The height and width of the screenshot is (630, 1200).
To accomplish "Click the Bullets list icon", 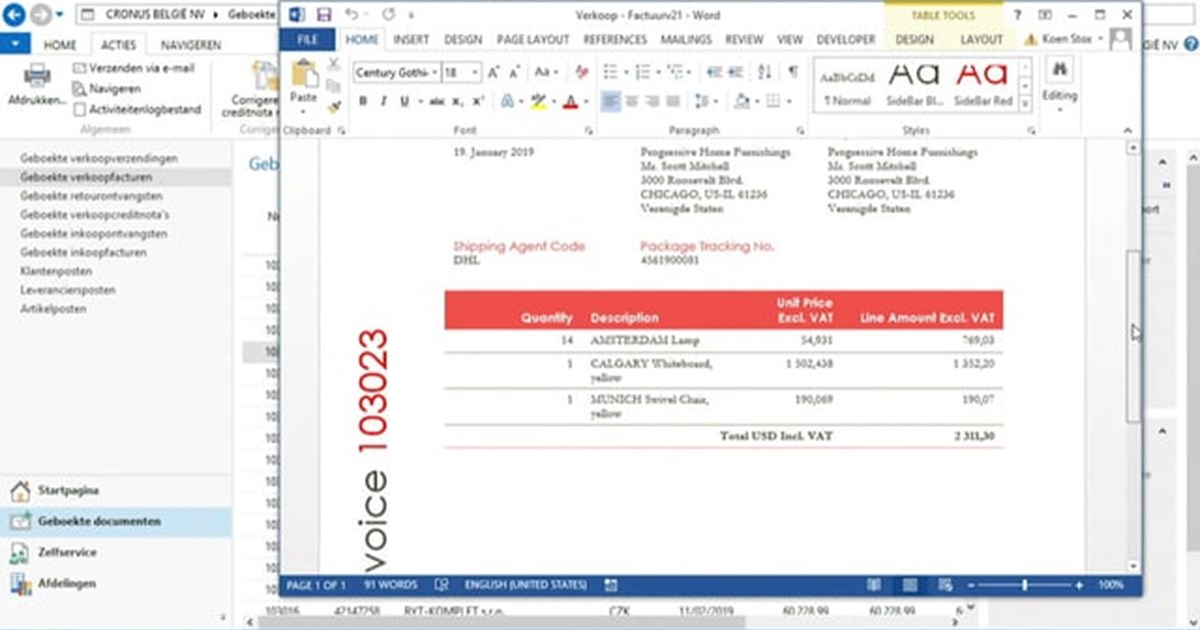I will click(x=611, y=72).
